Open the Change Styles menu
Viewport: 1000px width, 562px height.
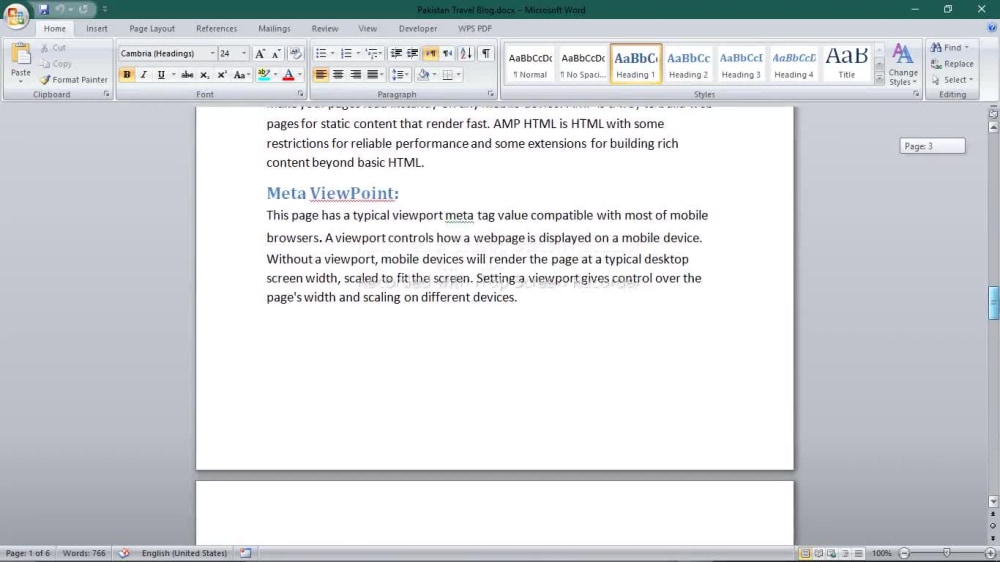(x=902, y=64)
